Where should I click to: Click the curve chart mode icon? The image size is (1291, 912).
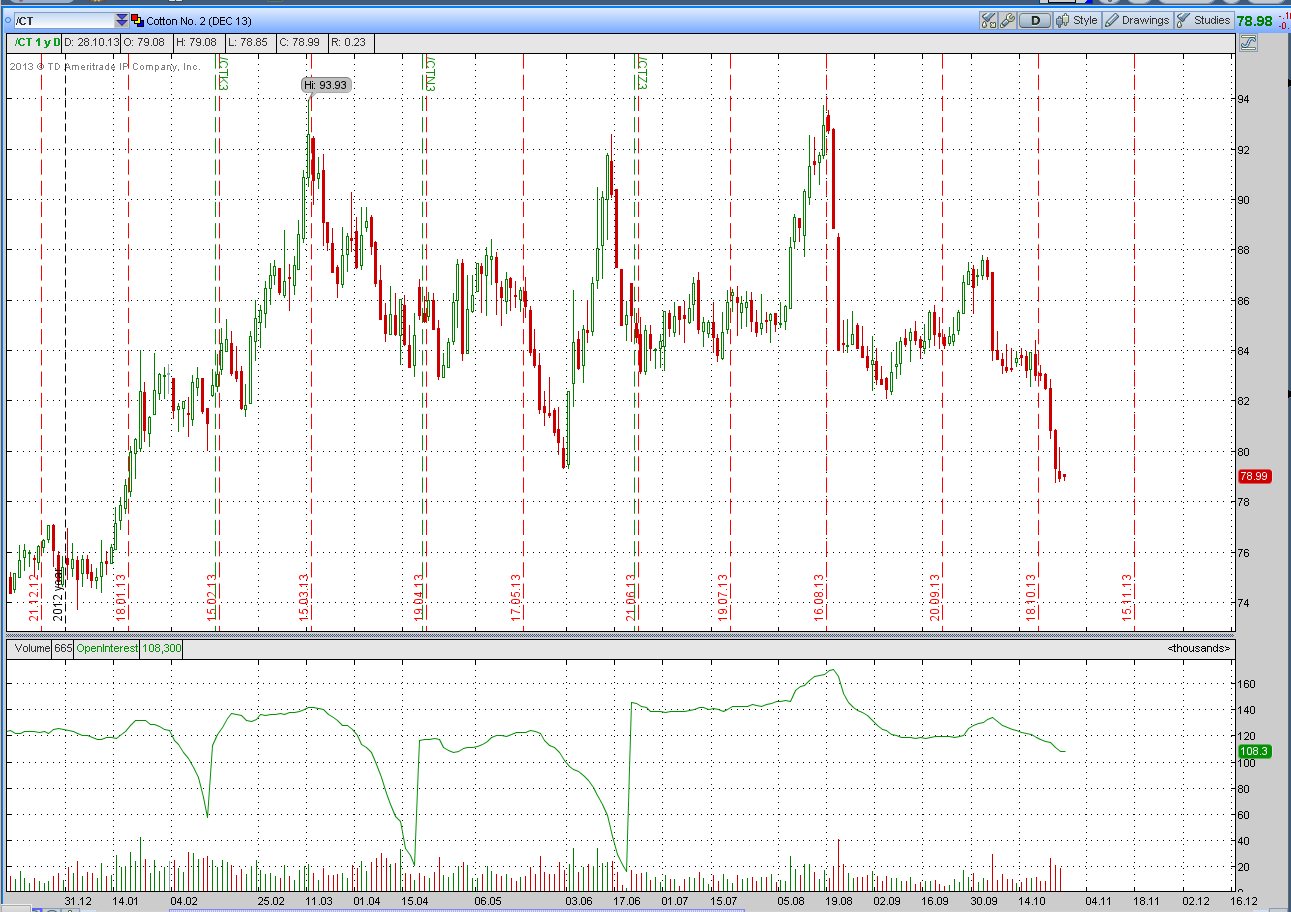tap(1247, 43)
